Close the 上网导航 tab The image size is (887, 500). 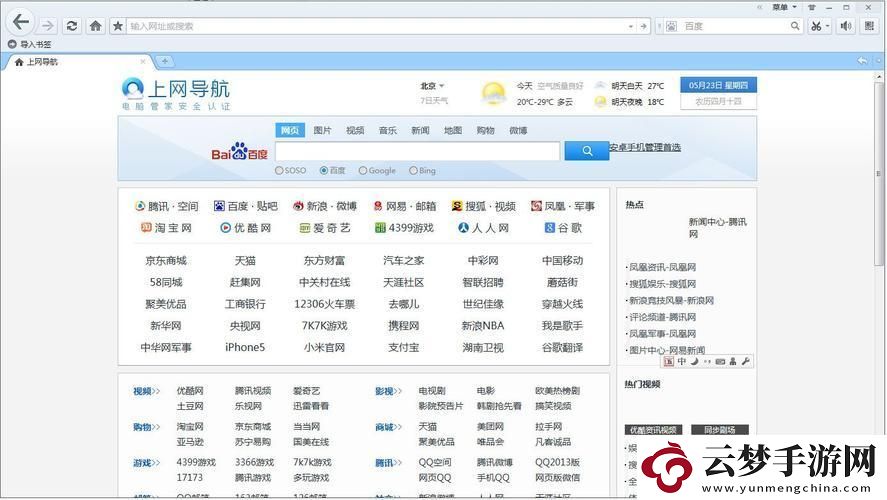(143, 62)
